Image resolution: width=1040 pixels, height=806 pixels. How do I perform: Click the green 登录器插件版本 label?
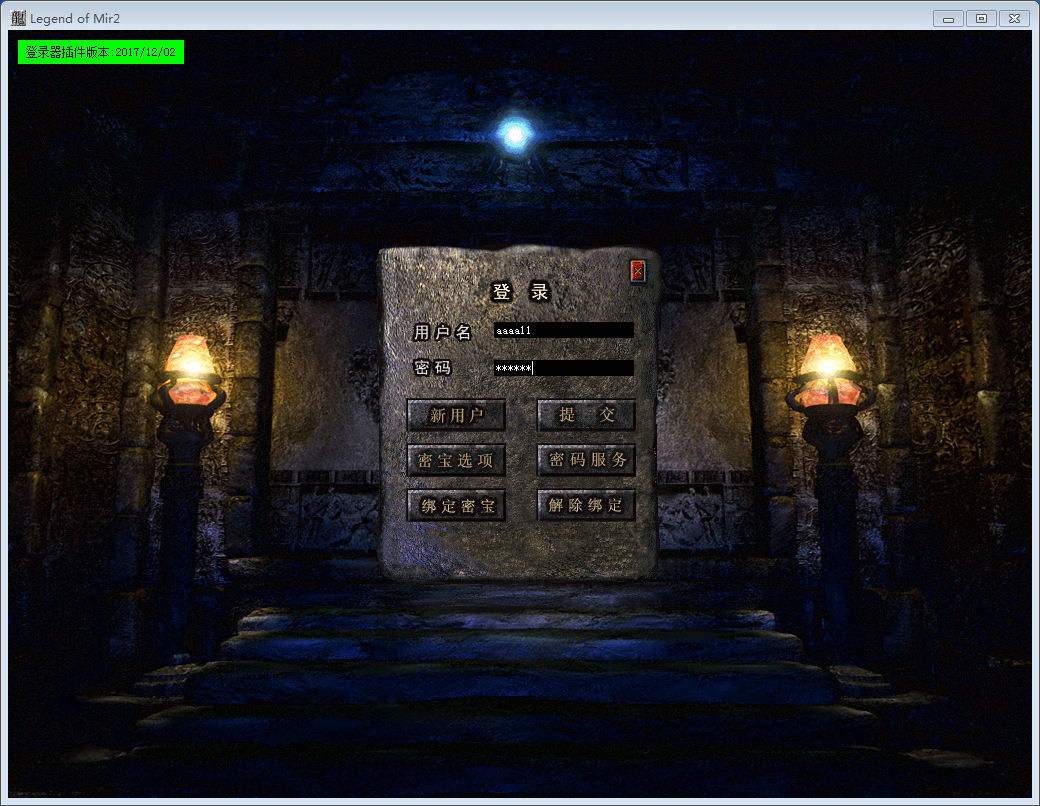101,52
